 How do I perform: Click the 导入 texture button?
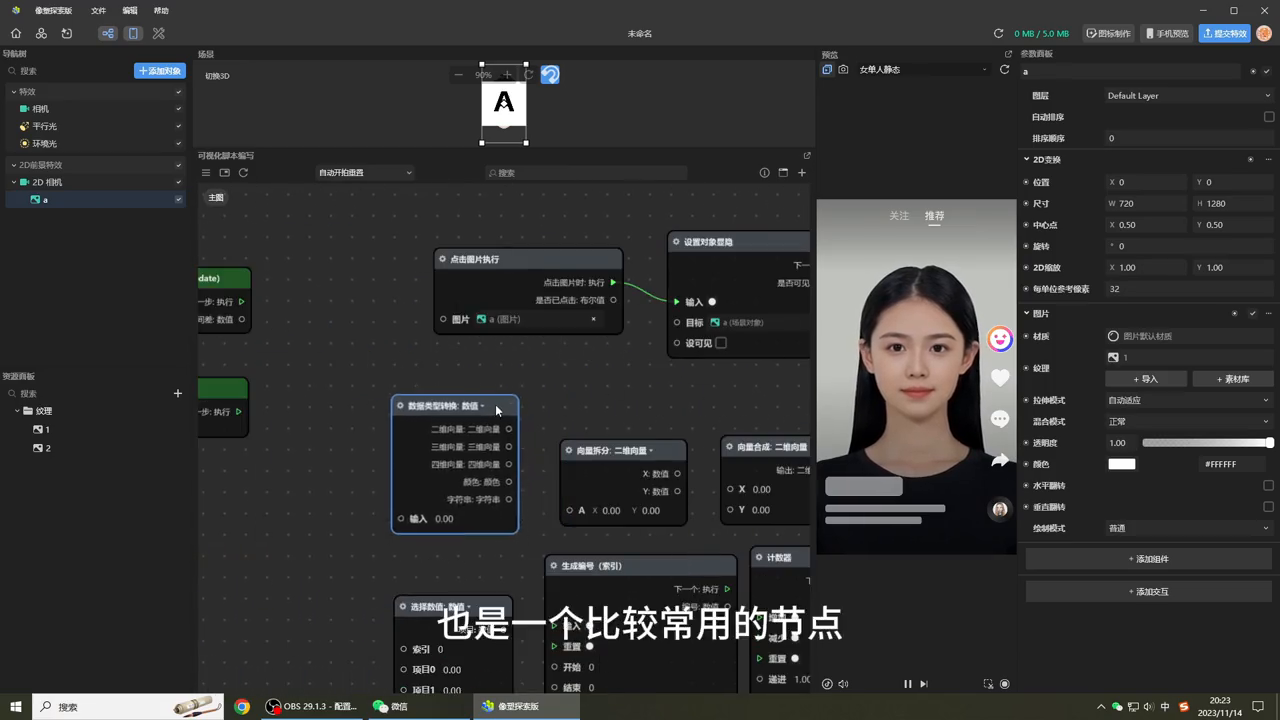[x=1146, y=379]
